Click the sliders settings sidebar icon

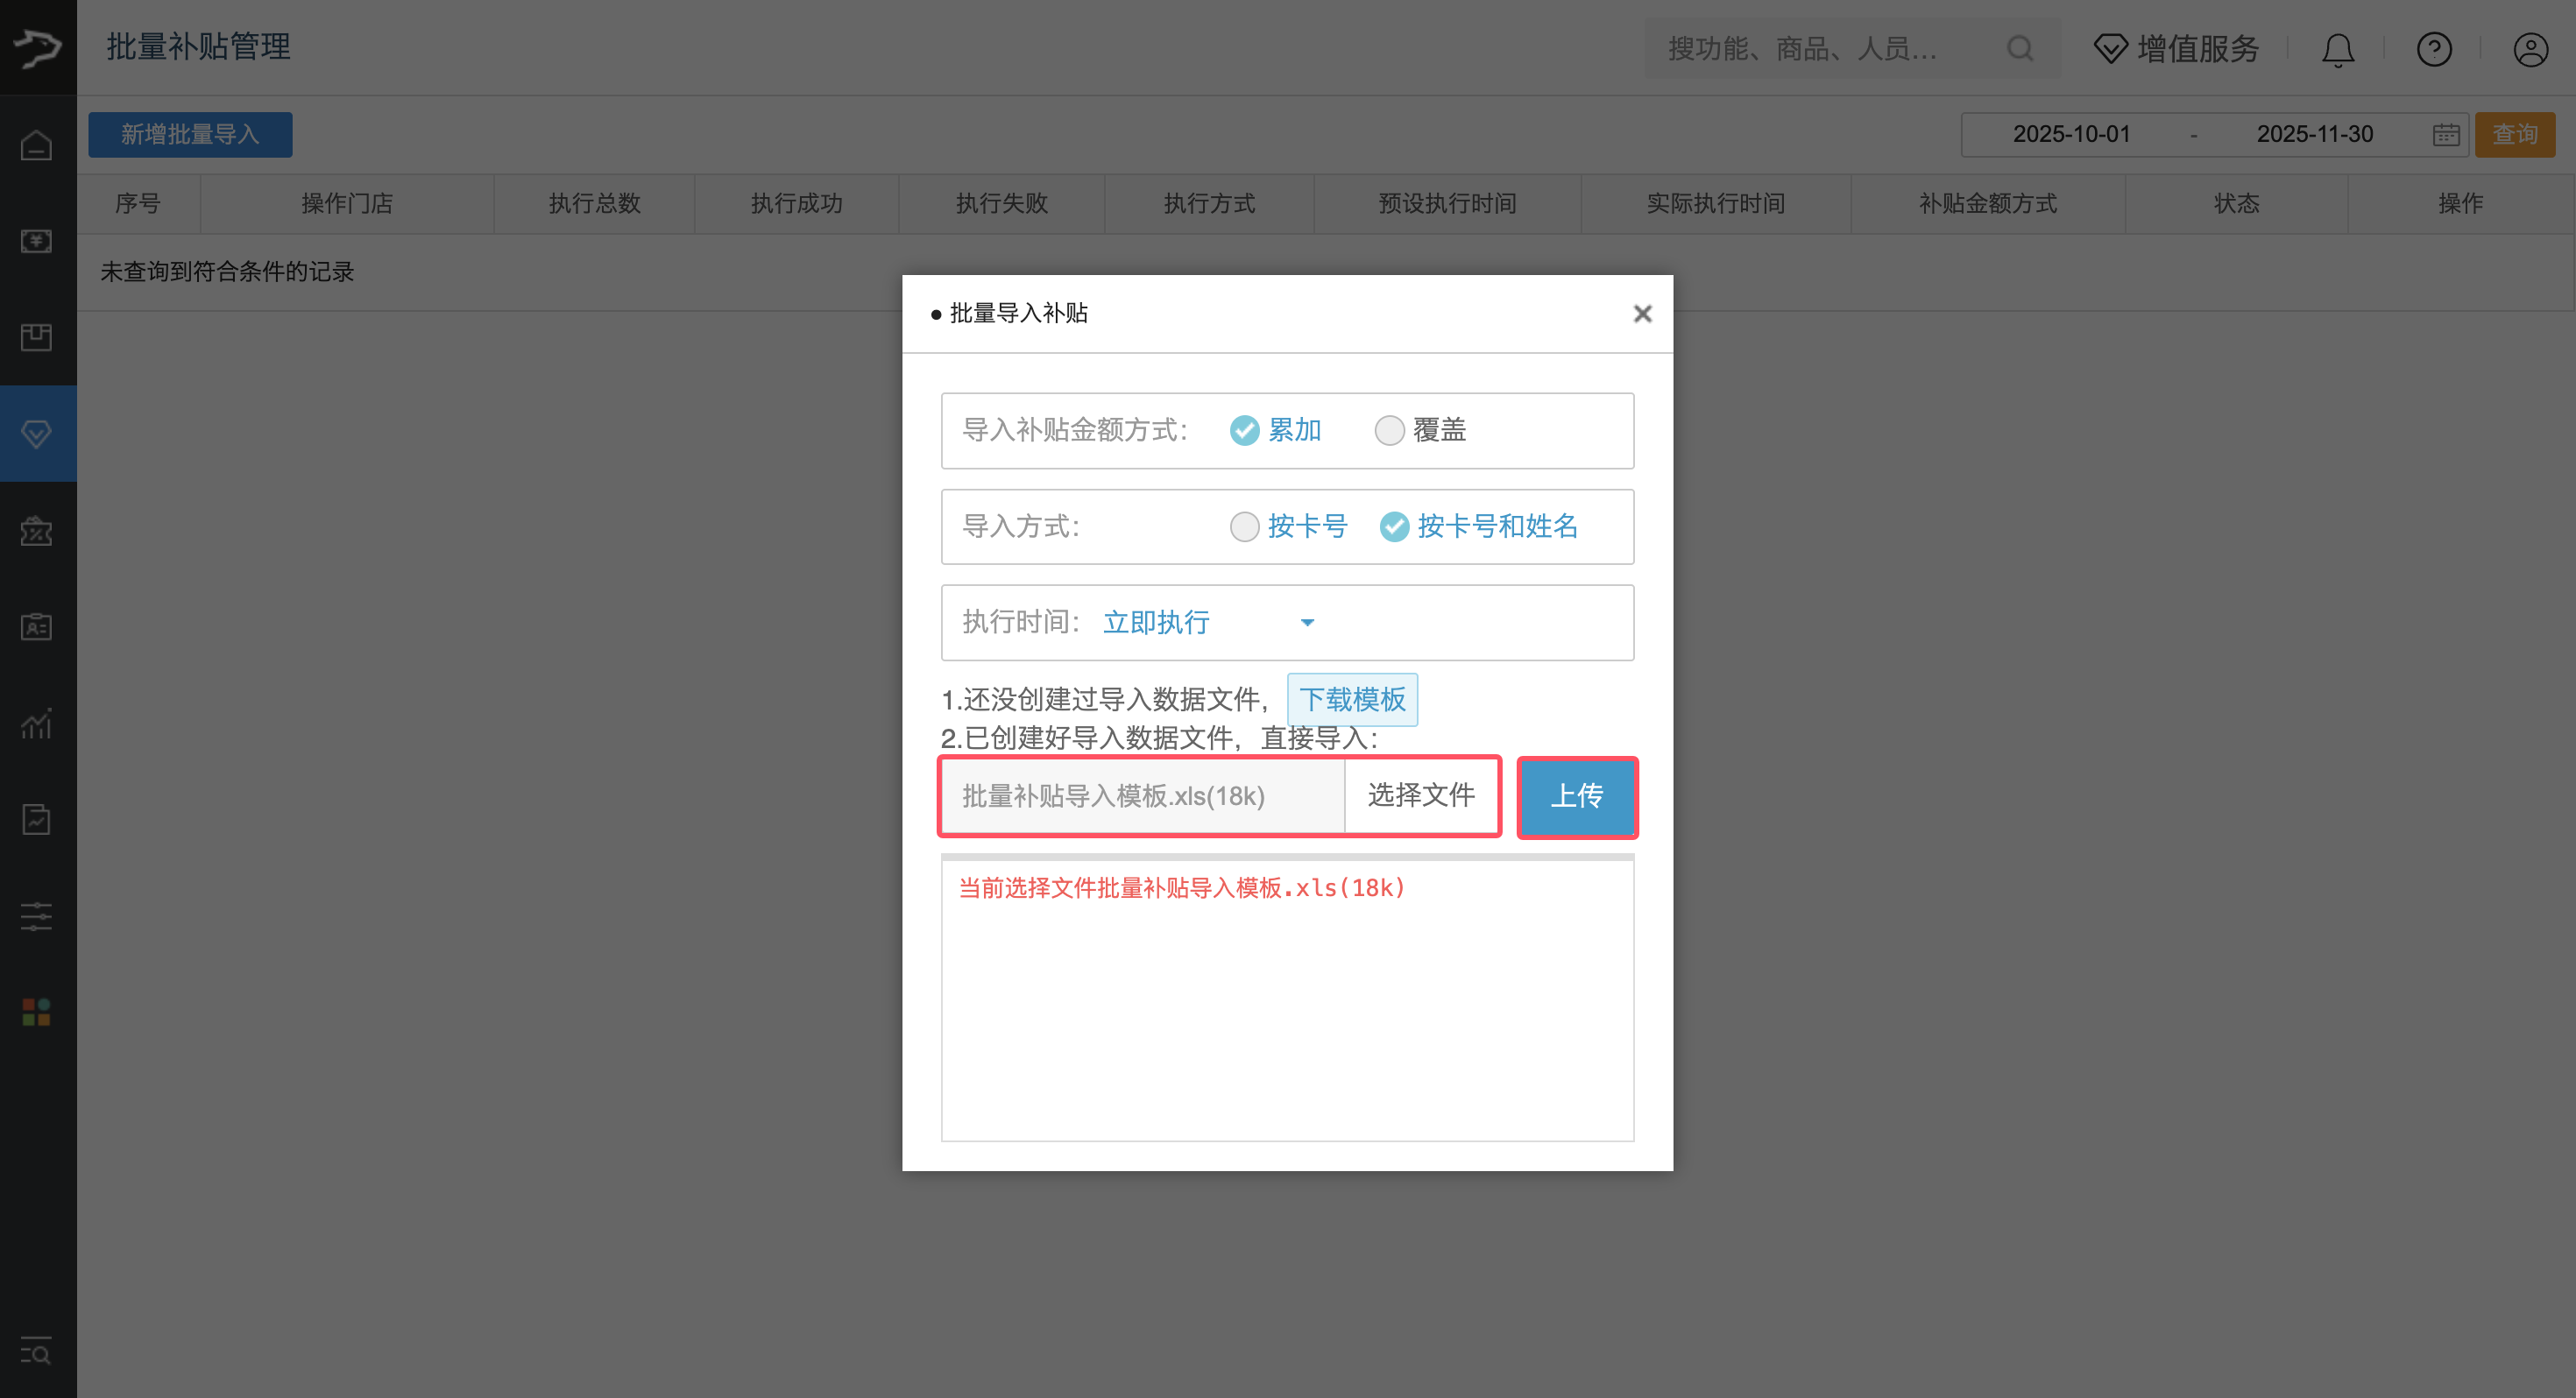point(37,916)
